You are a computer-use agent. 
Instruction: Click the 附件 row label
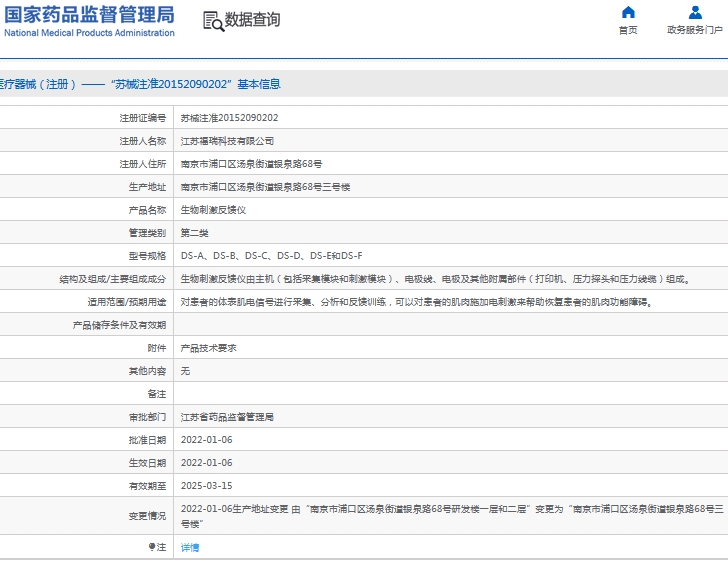coord(156,348)
